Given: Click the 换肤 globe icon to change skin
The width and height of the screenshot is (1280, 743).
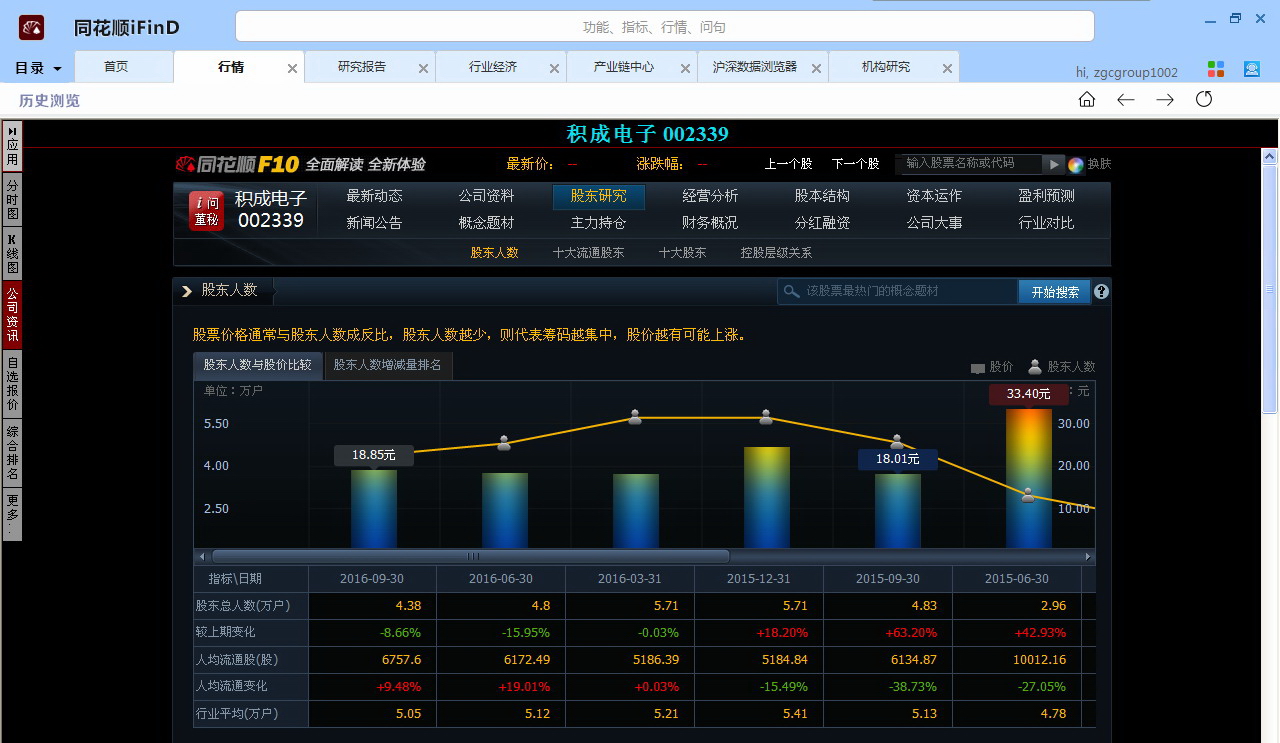Looking at the screenshot, I should [x=1078, y=164].
